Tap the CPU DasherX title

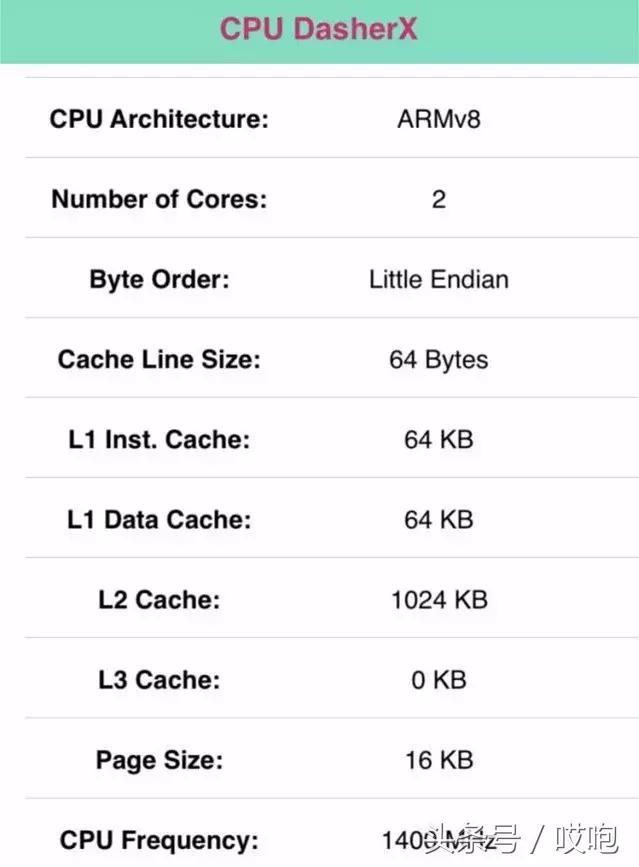pos(318,29)
